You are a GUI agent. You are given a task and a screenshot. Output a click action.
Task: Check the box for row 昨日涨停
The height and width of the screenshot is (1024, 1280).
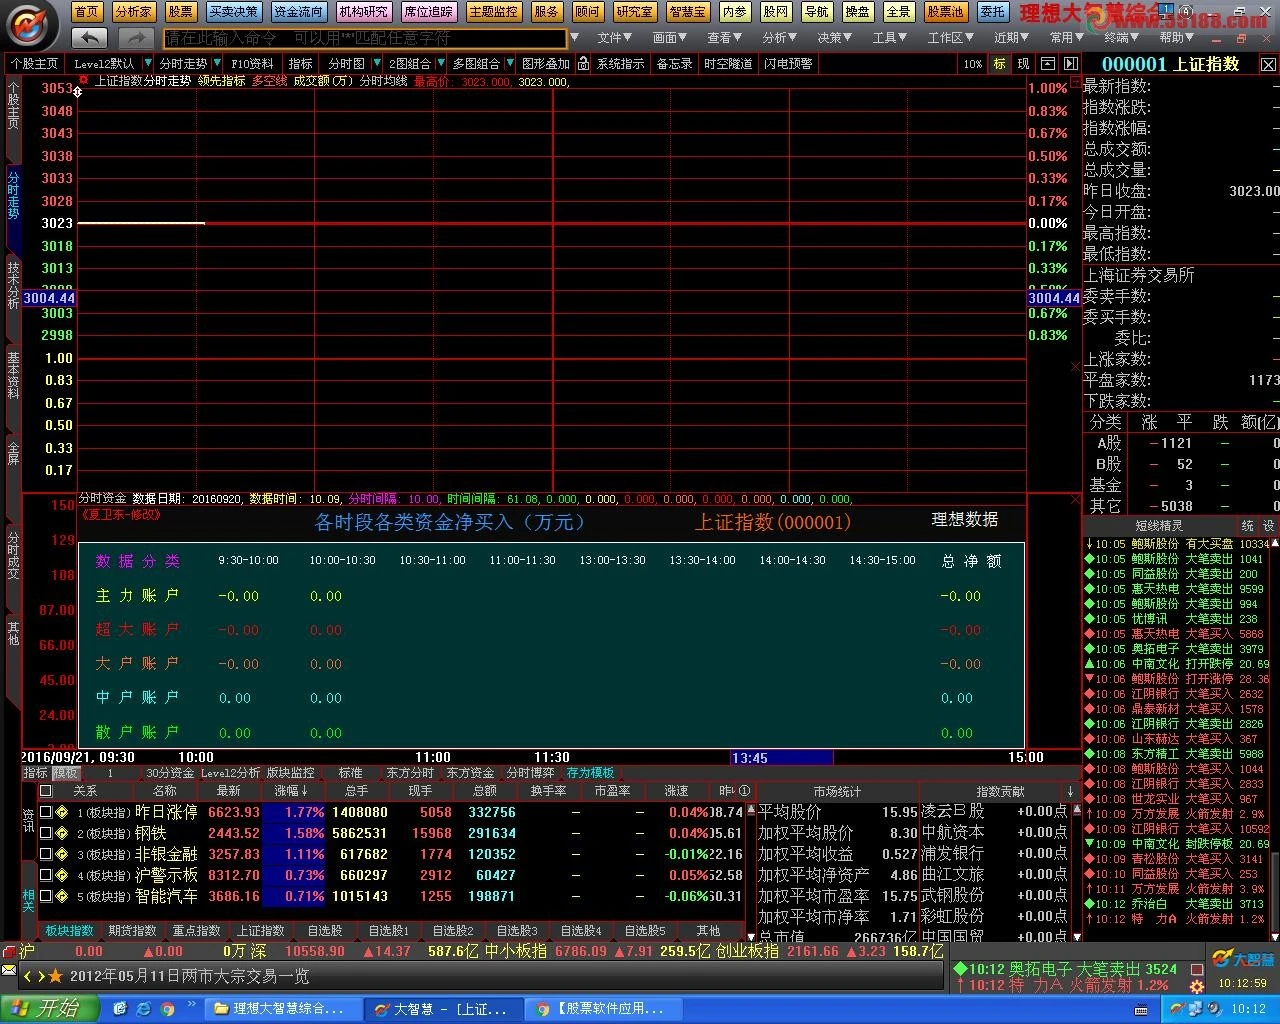click(46, 812)
